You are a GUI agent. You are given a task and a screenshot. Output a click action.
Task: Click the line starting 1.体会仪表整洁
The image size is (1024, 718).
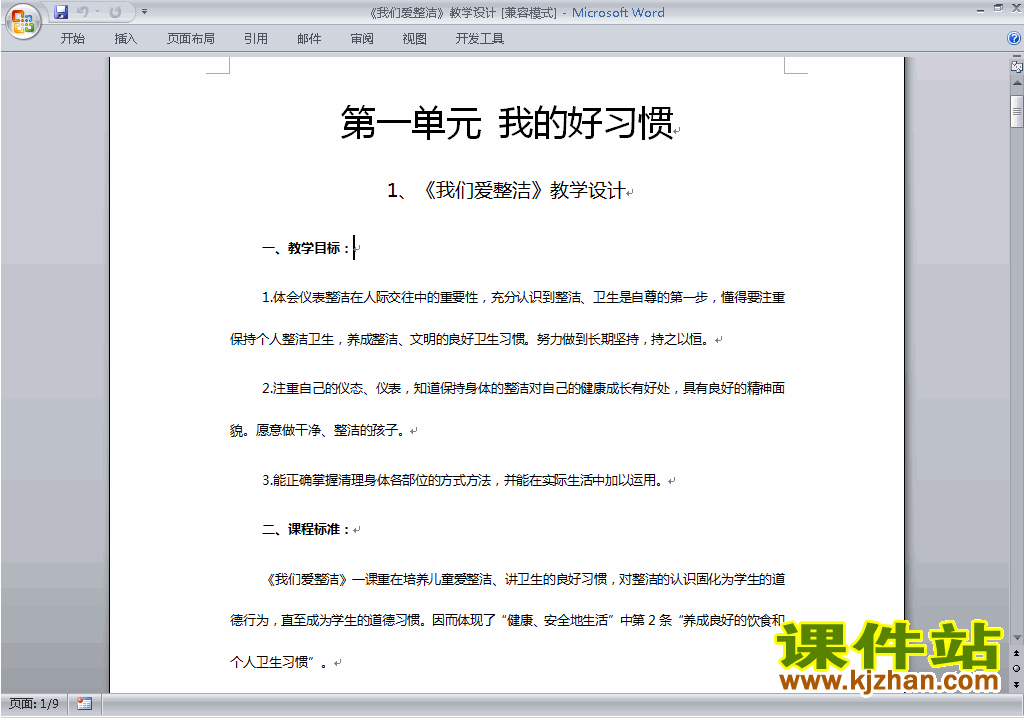coord(523,297)
